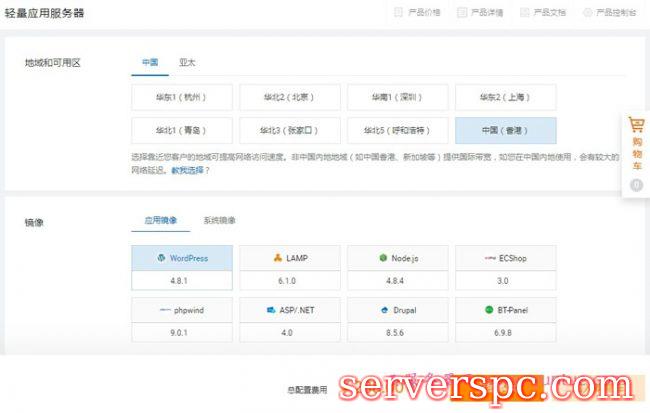Switch to the 亚太 region tab
650x413 pixels.
coord(187,62)
